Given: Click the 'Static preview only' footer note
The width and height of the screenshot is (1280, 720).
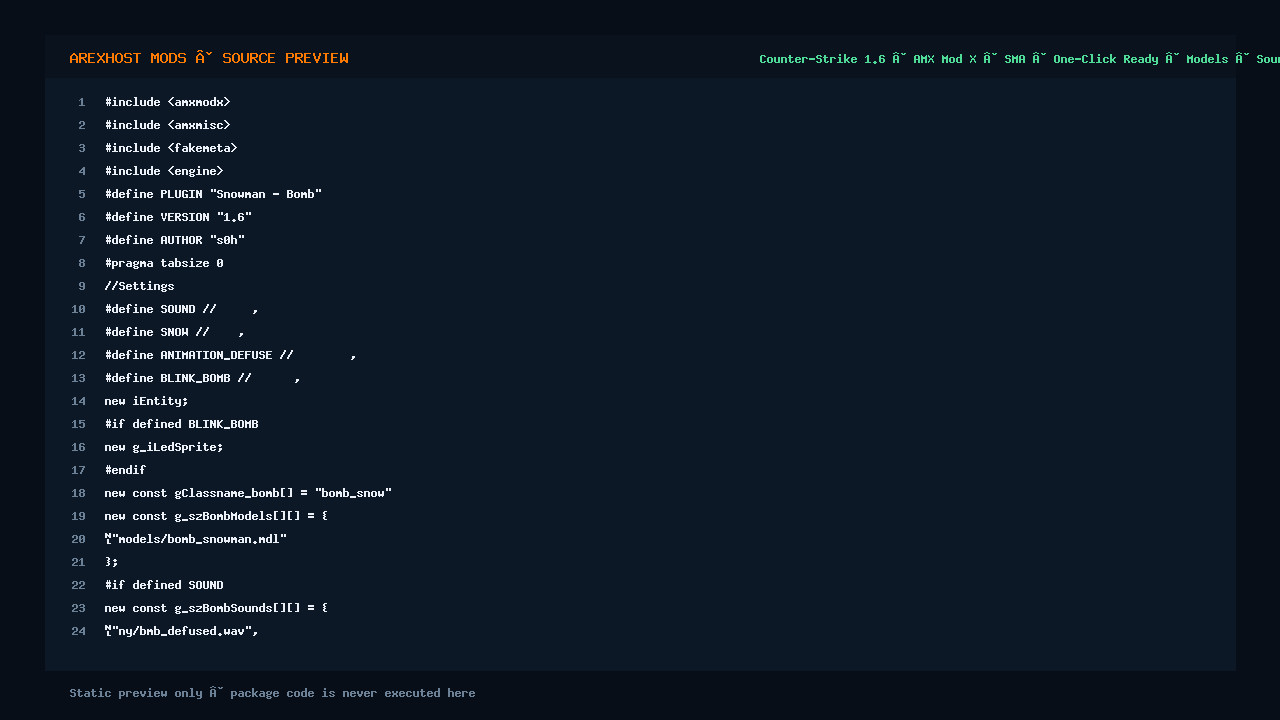Looking at the screenshot, I should 272,693.
